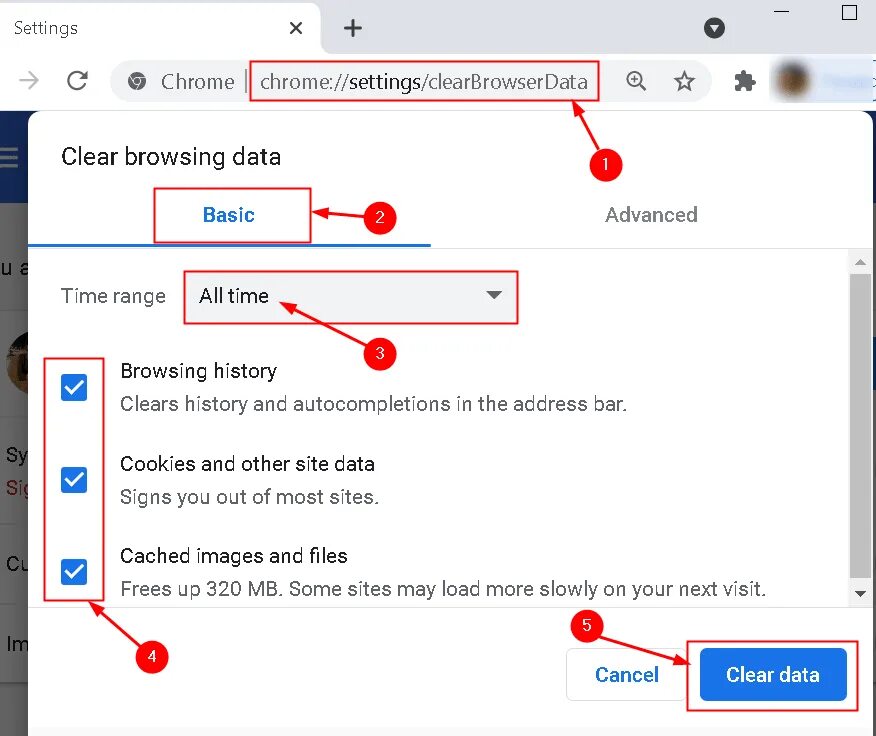Switch to the Basic tab
The height and width of the screenshot is (736, 876).
229,215
